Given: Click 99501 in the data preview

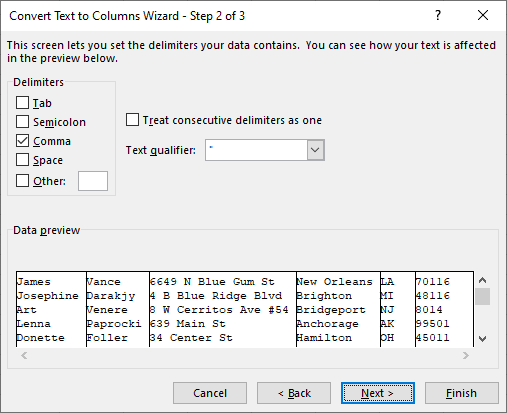Looking at the screenshot, I should pos(433,324).
